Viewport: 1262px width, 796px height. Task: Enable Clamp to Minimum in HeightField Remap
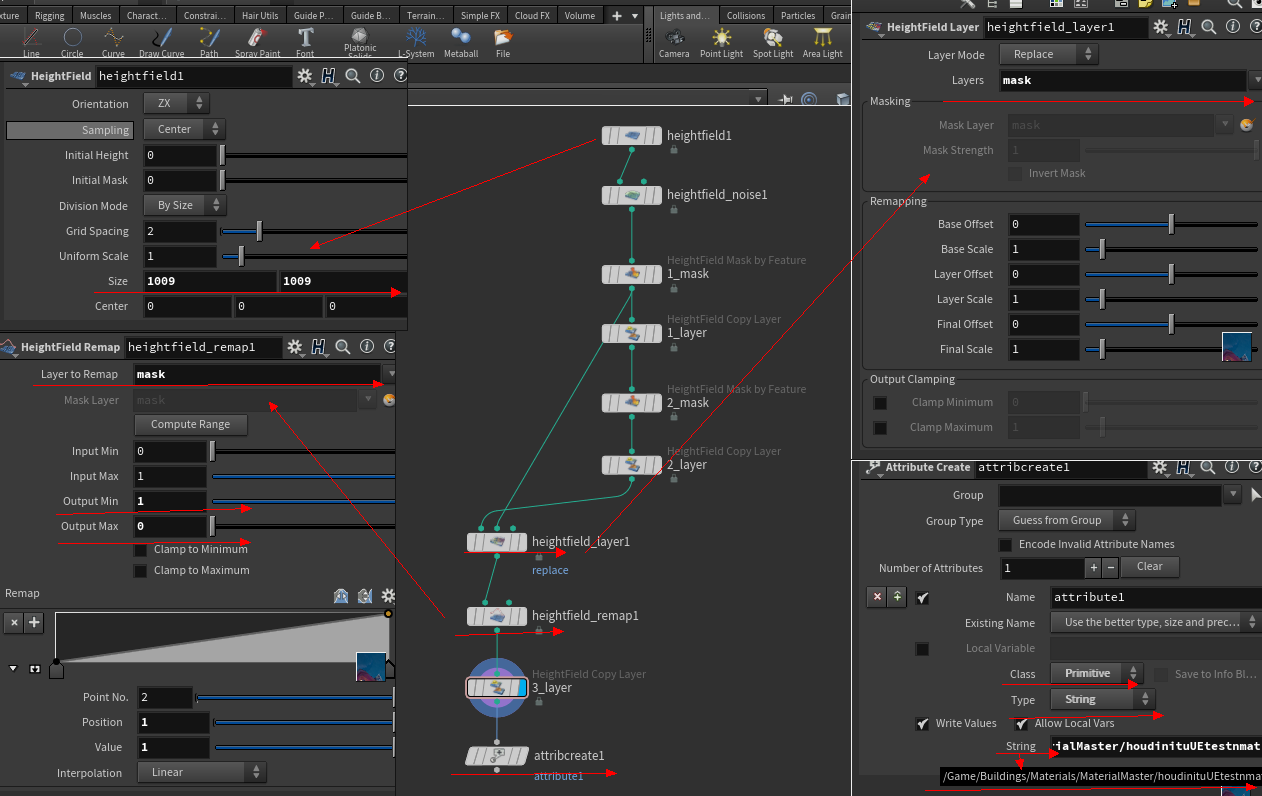(139, 548)
